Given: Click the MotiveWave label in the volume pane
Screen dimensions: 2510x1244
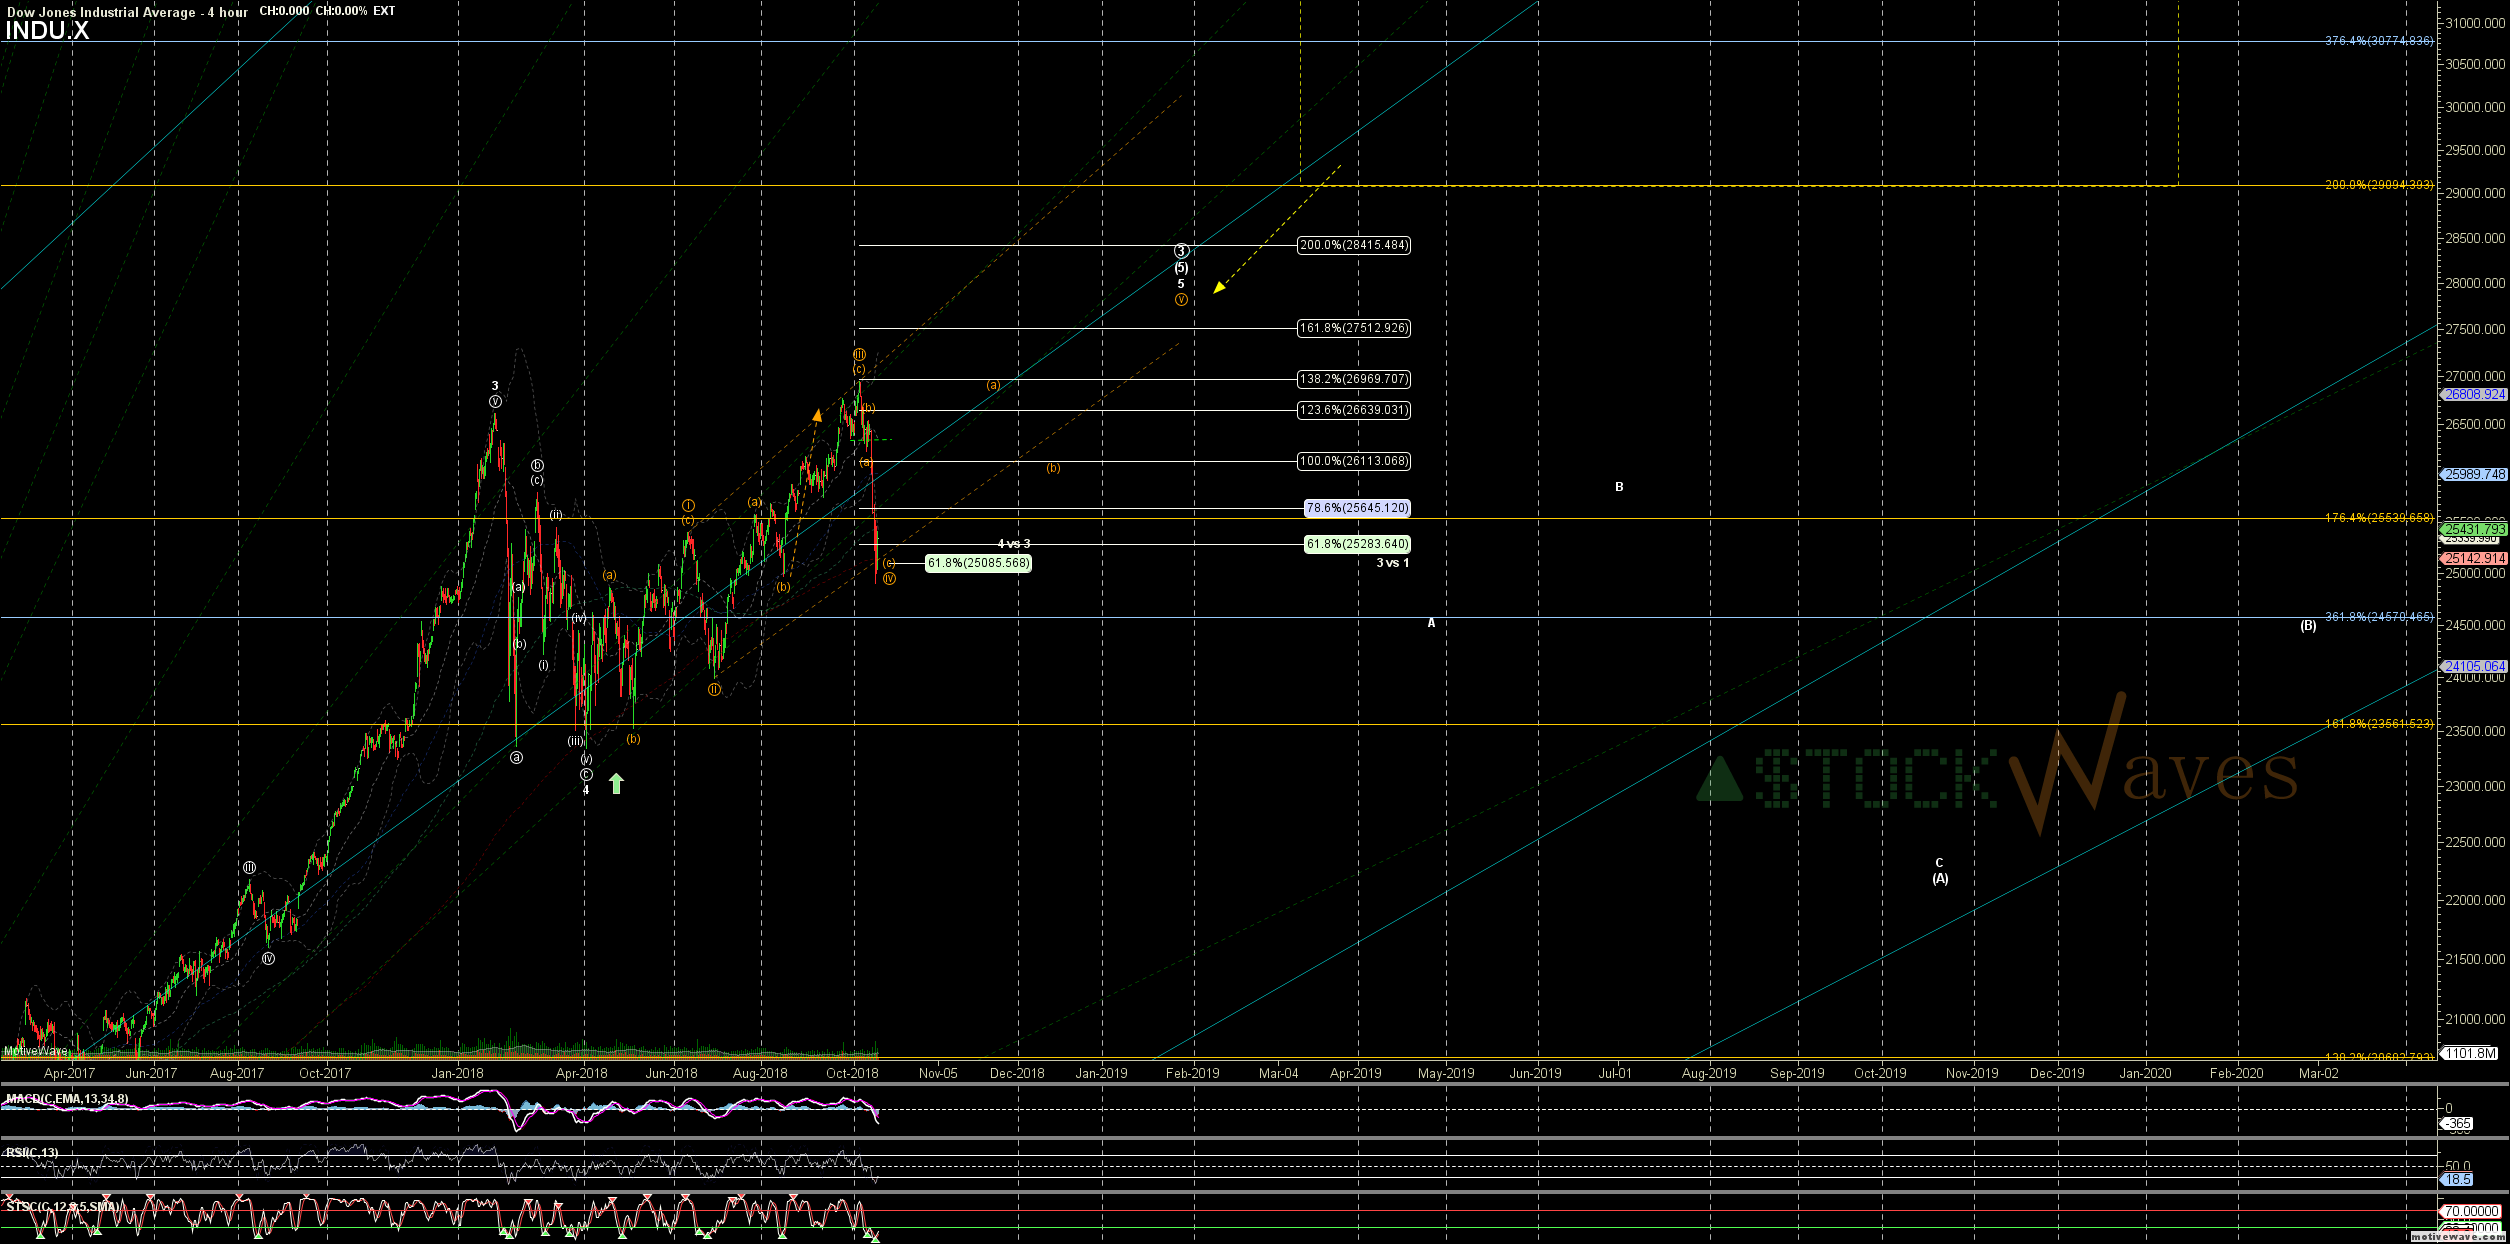Looking at the screenshot, I should 35,1051.
